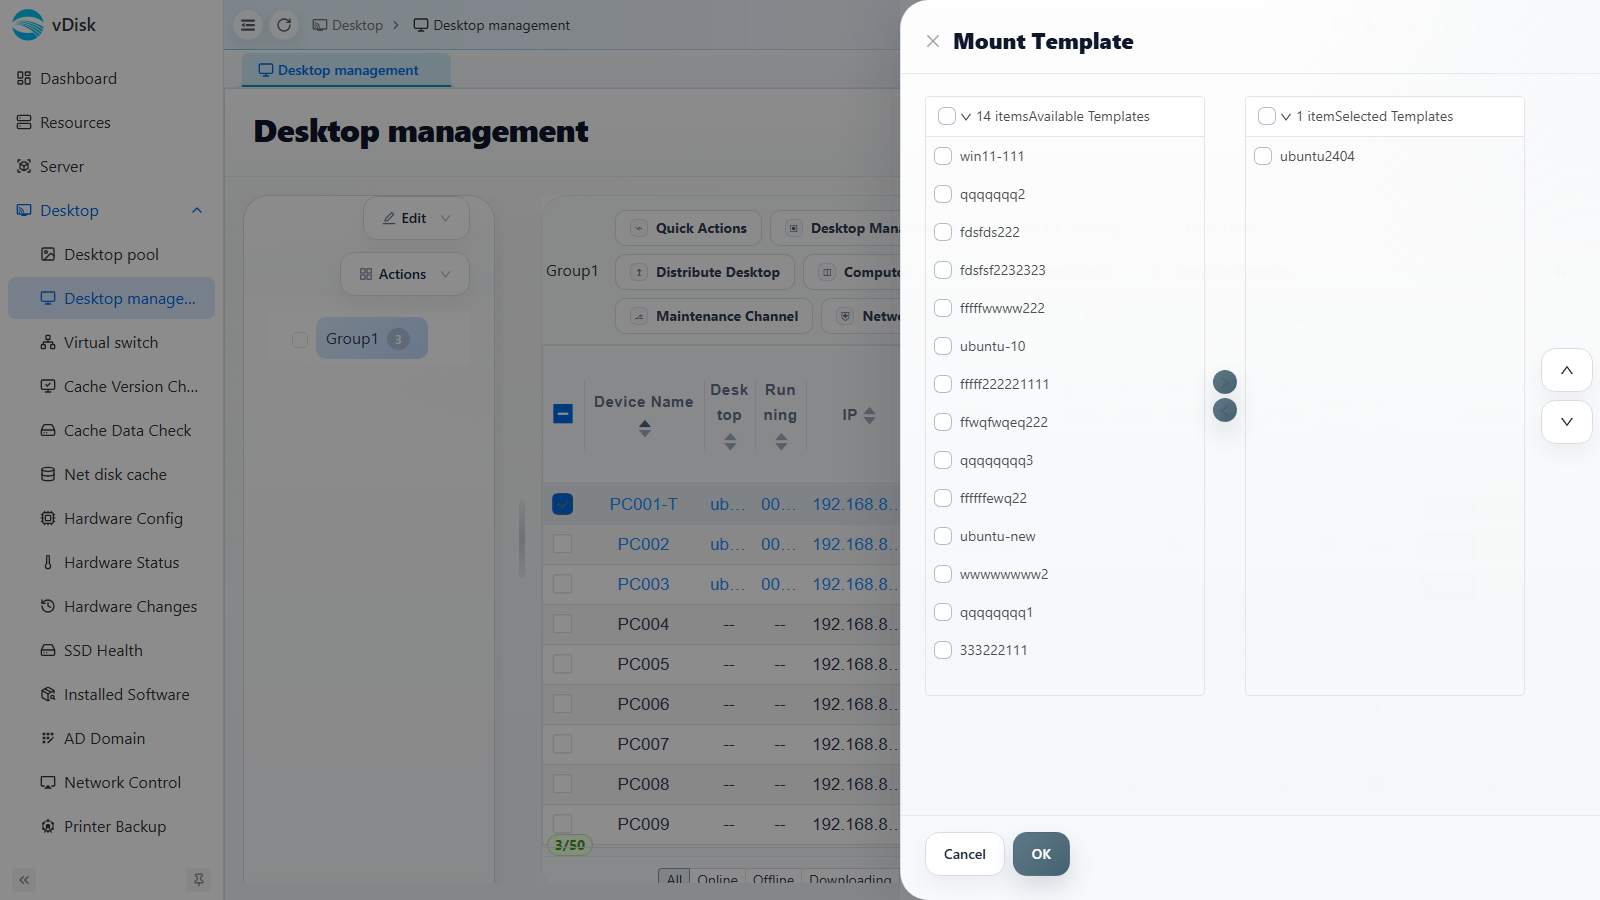Expand the Available Templates selection dropdown arrow

966,117
